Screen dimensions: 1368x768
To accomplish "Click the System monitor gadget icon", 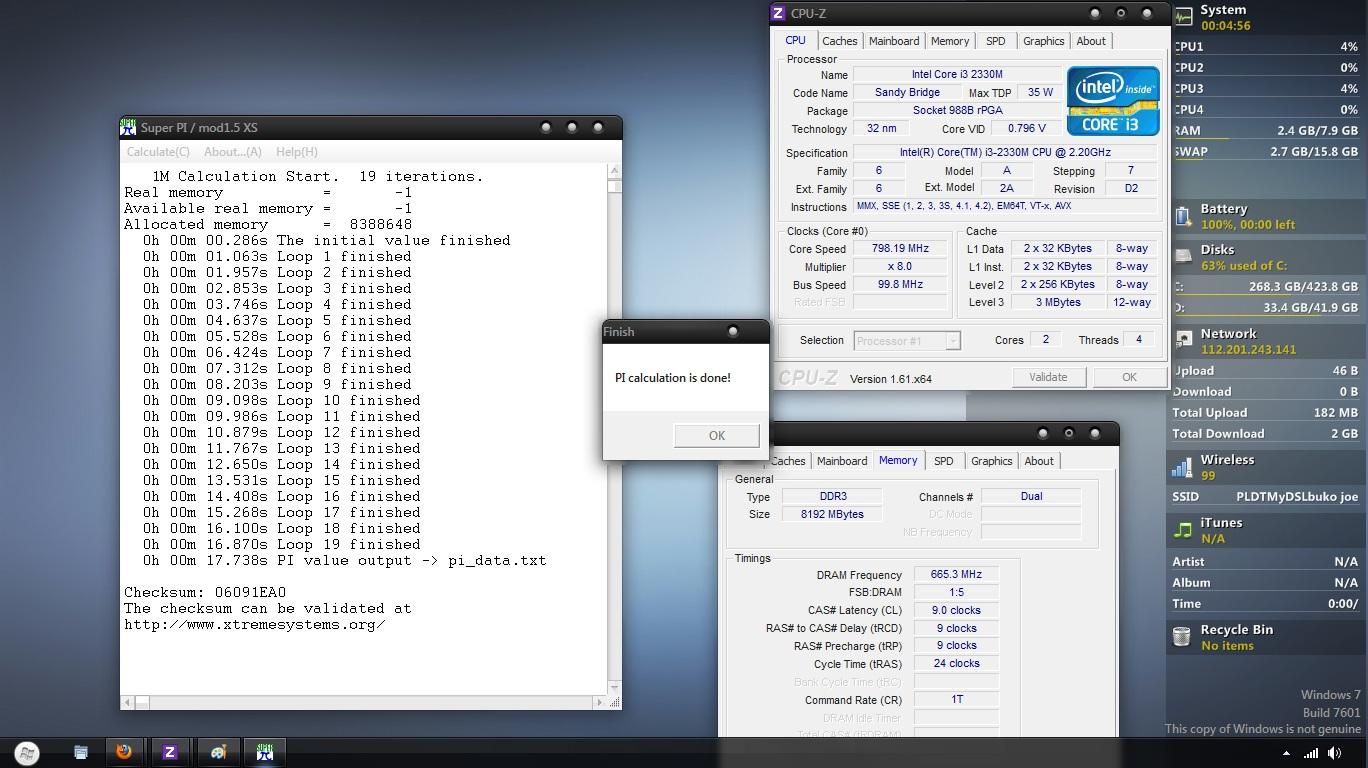I will click(x=1184, y=16).
